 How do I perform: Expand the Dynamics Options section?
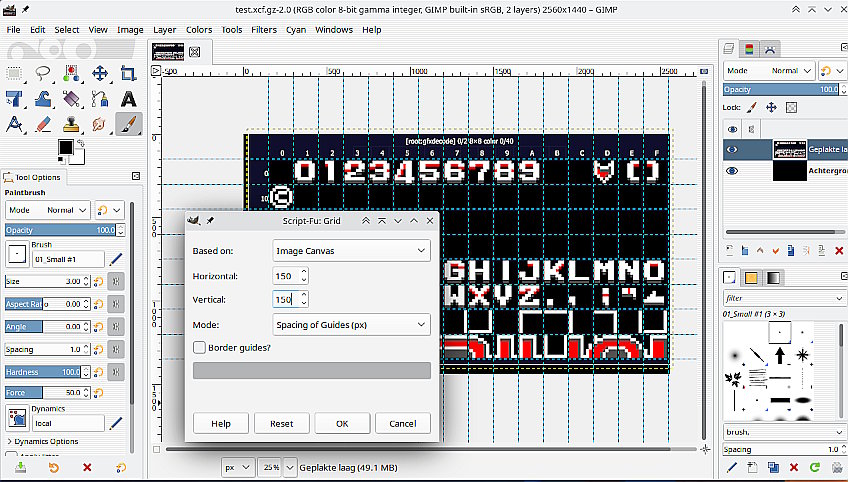10,441
